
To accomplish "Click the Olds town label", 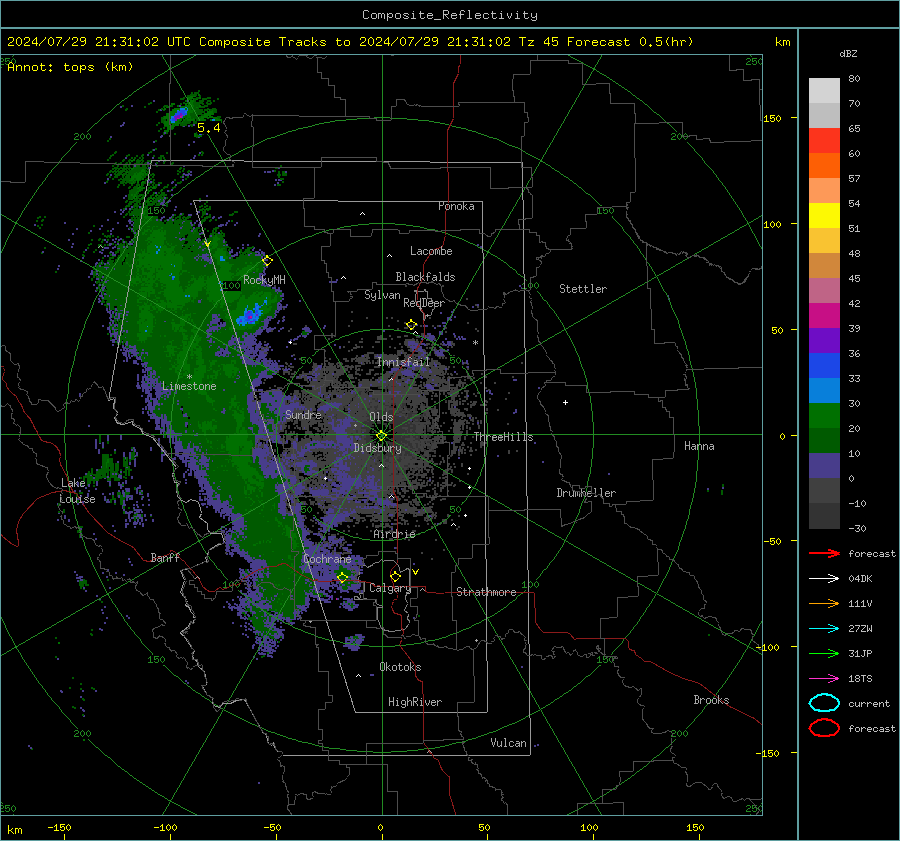I will click(x=381, y=417).
